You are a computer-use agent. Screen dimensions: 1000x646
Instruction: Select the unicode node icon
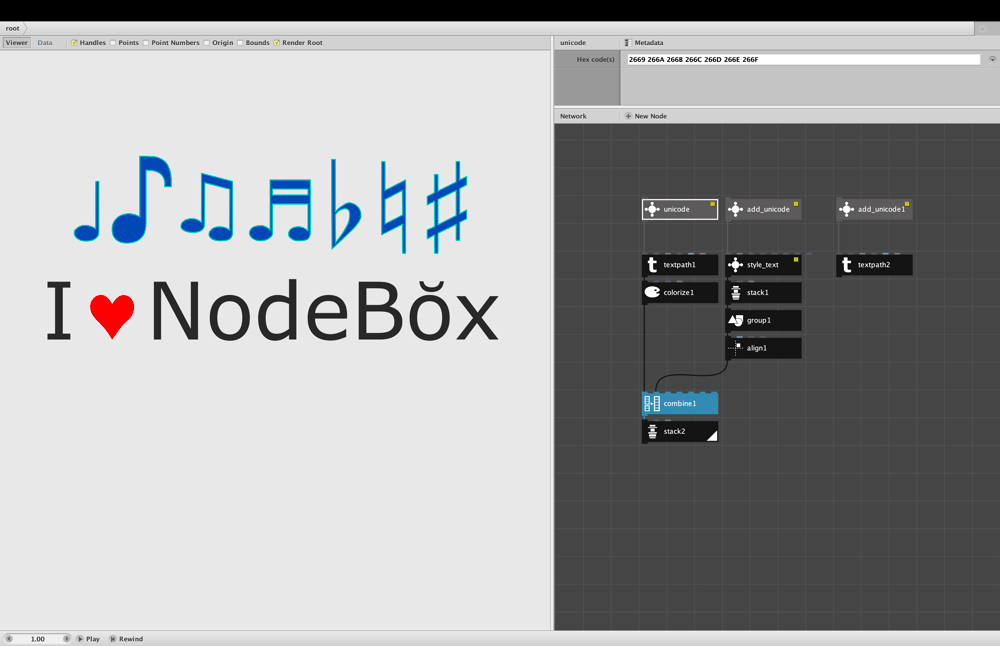click(652, 209)
